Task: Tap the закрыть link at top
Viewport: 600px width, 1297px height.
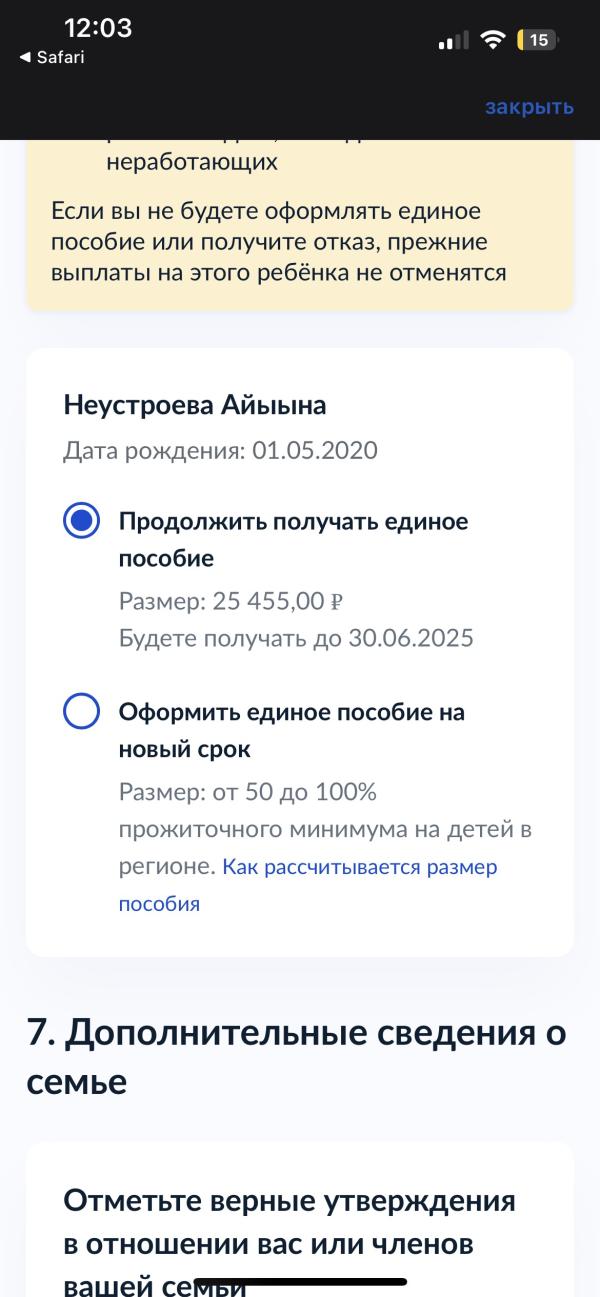Action: (529, 107)
